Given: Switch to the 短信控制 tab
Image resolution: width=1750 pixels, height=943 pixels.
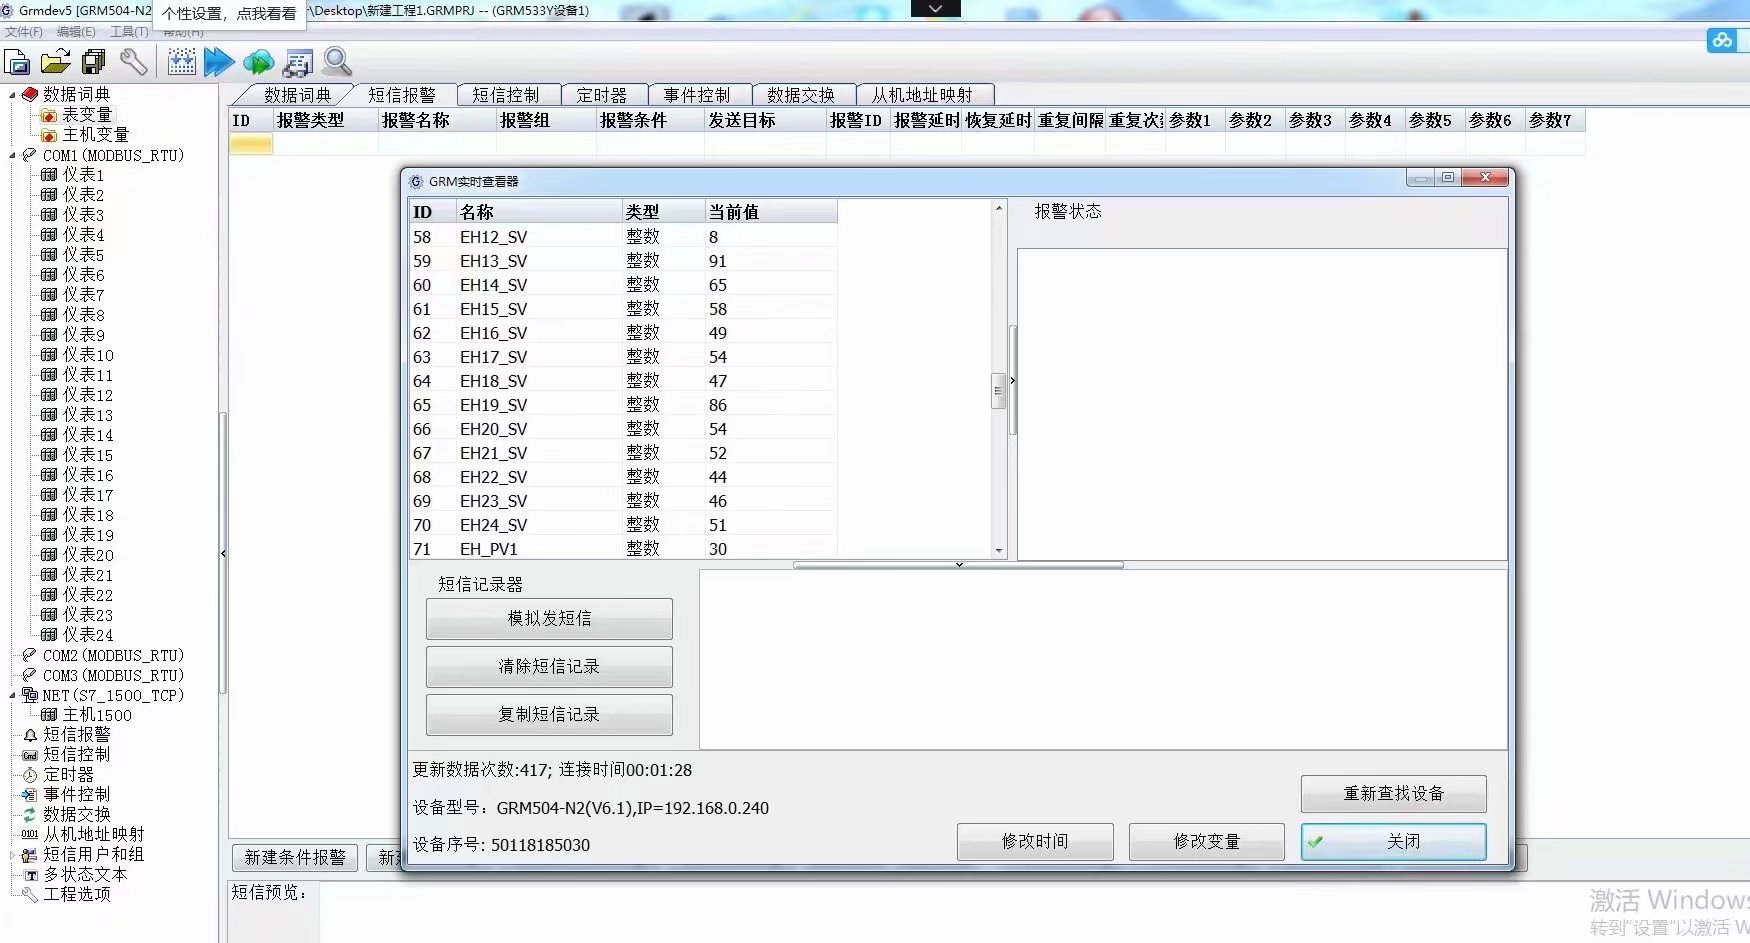Looking at the screenshot, I should 505,95.
